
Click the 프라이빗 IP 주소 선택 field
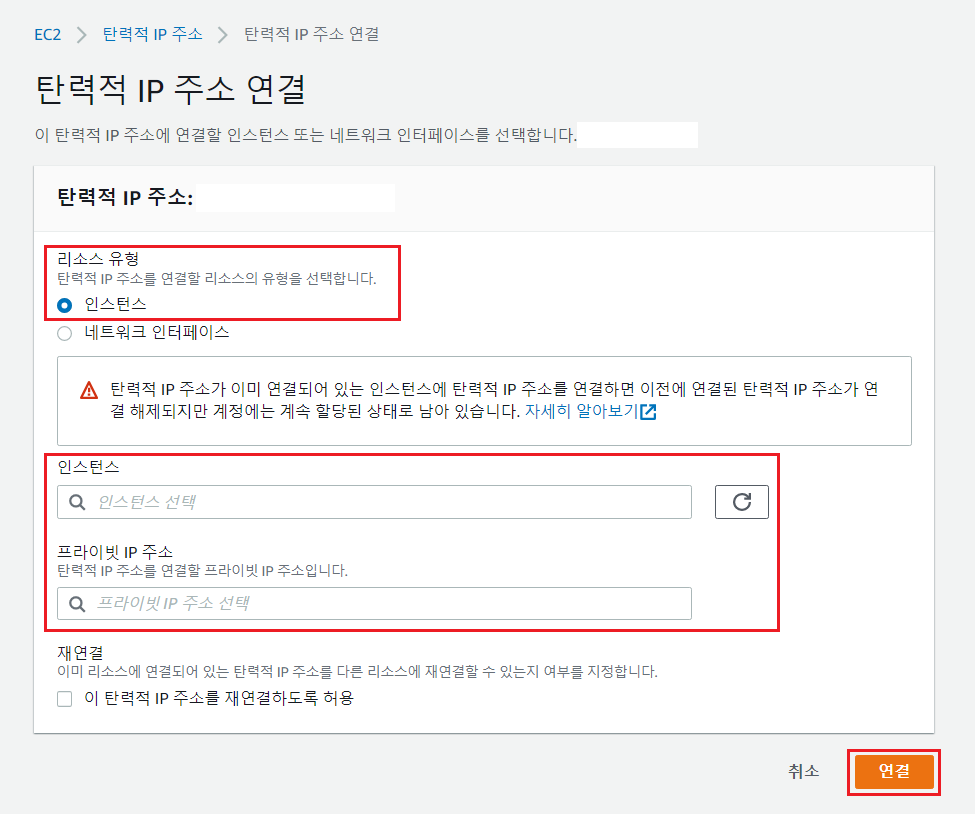pos(374,603)
